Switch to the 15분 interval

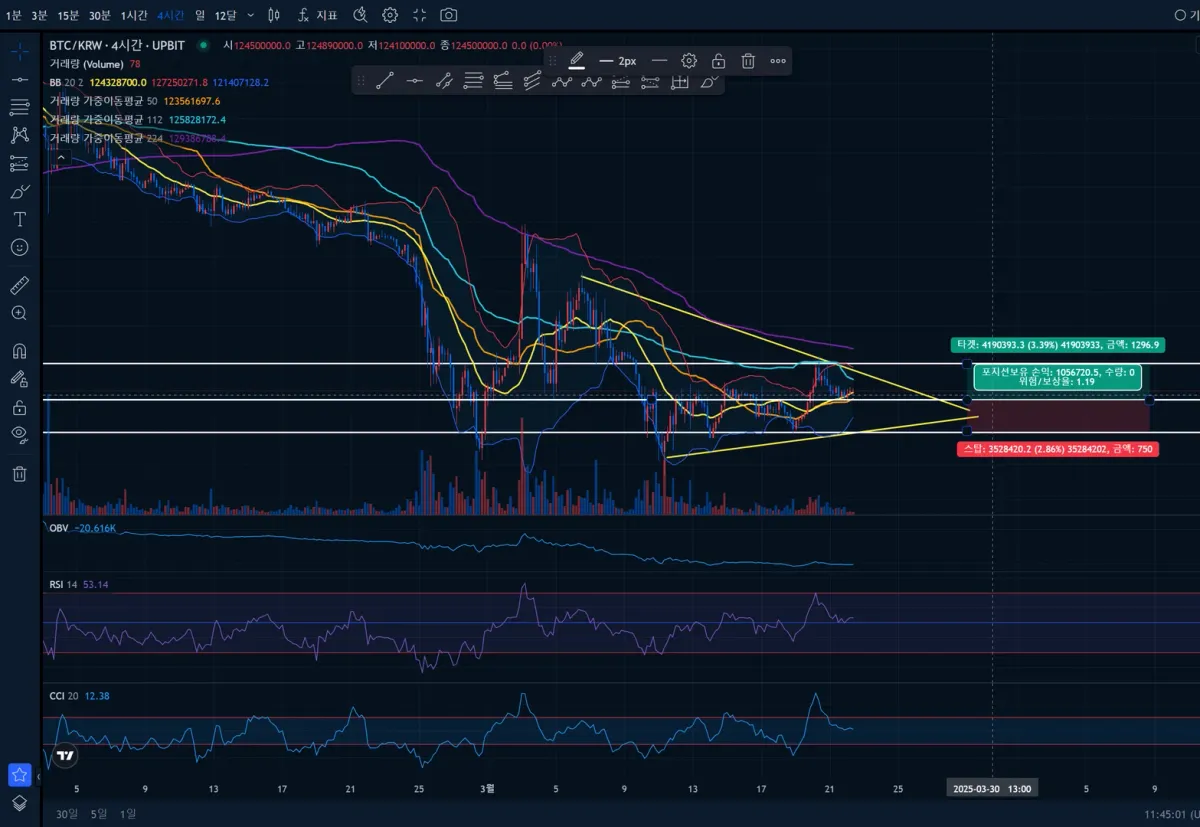[x=68, y=15]
